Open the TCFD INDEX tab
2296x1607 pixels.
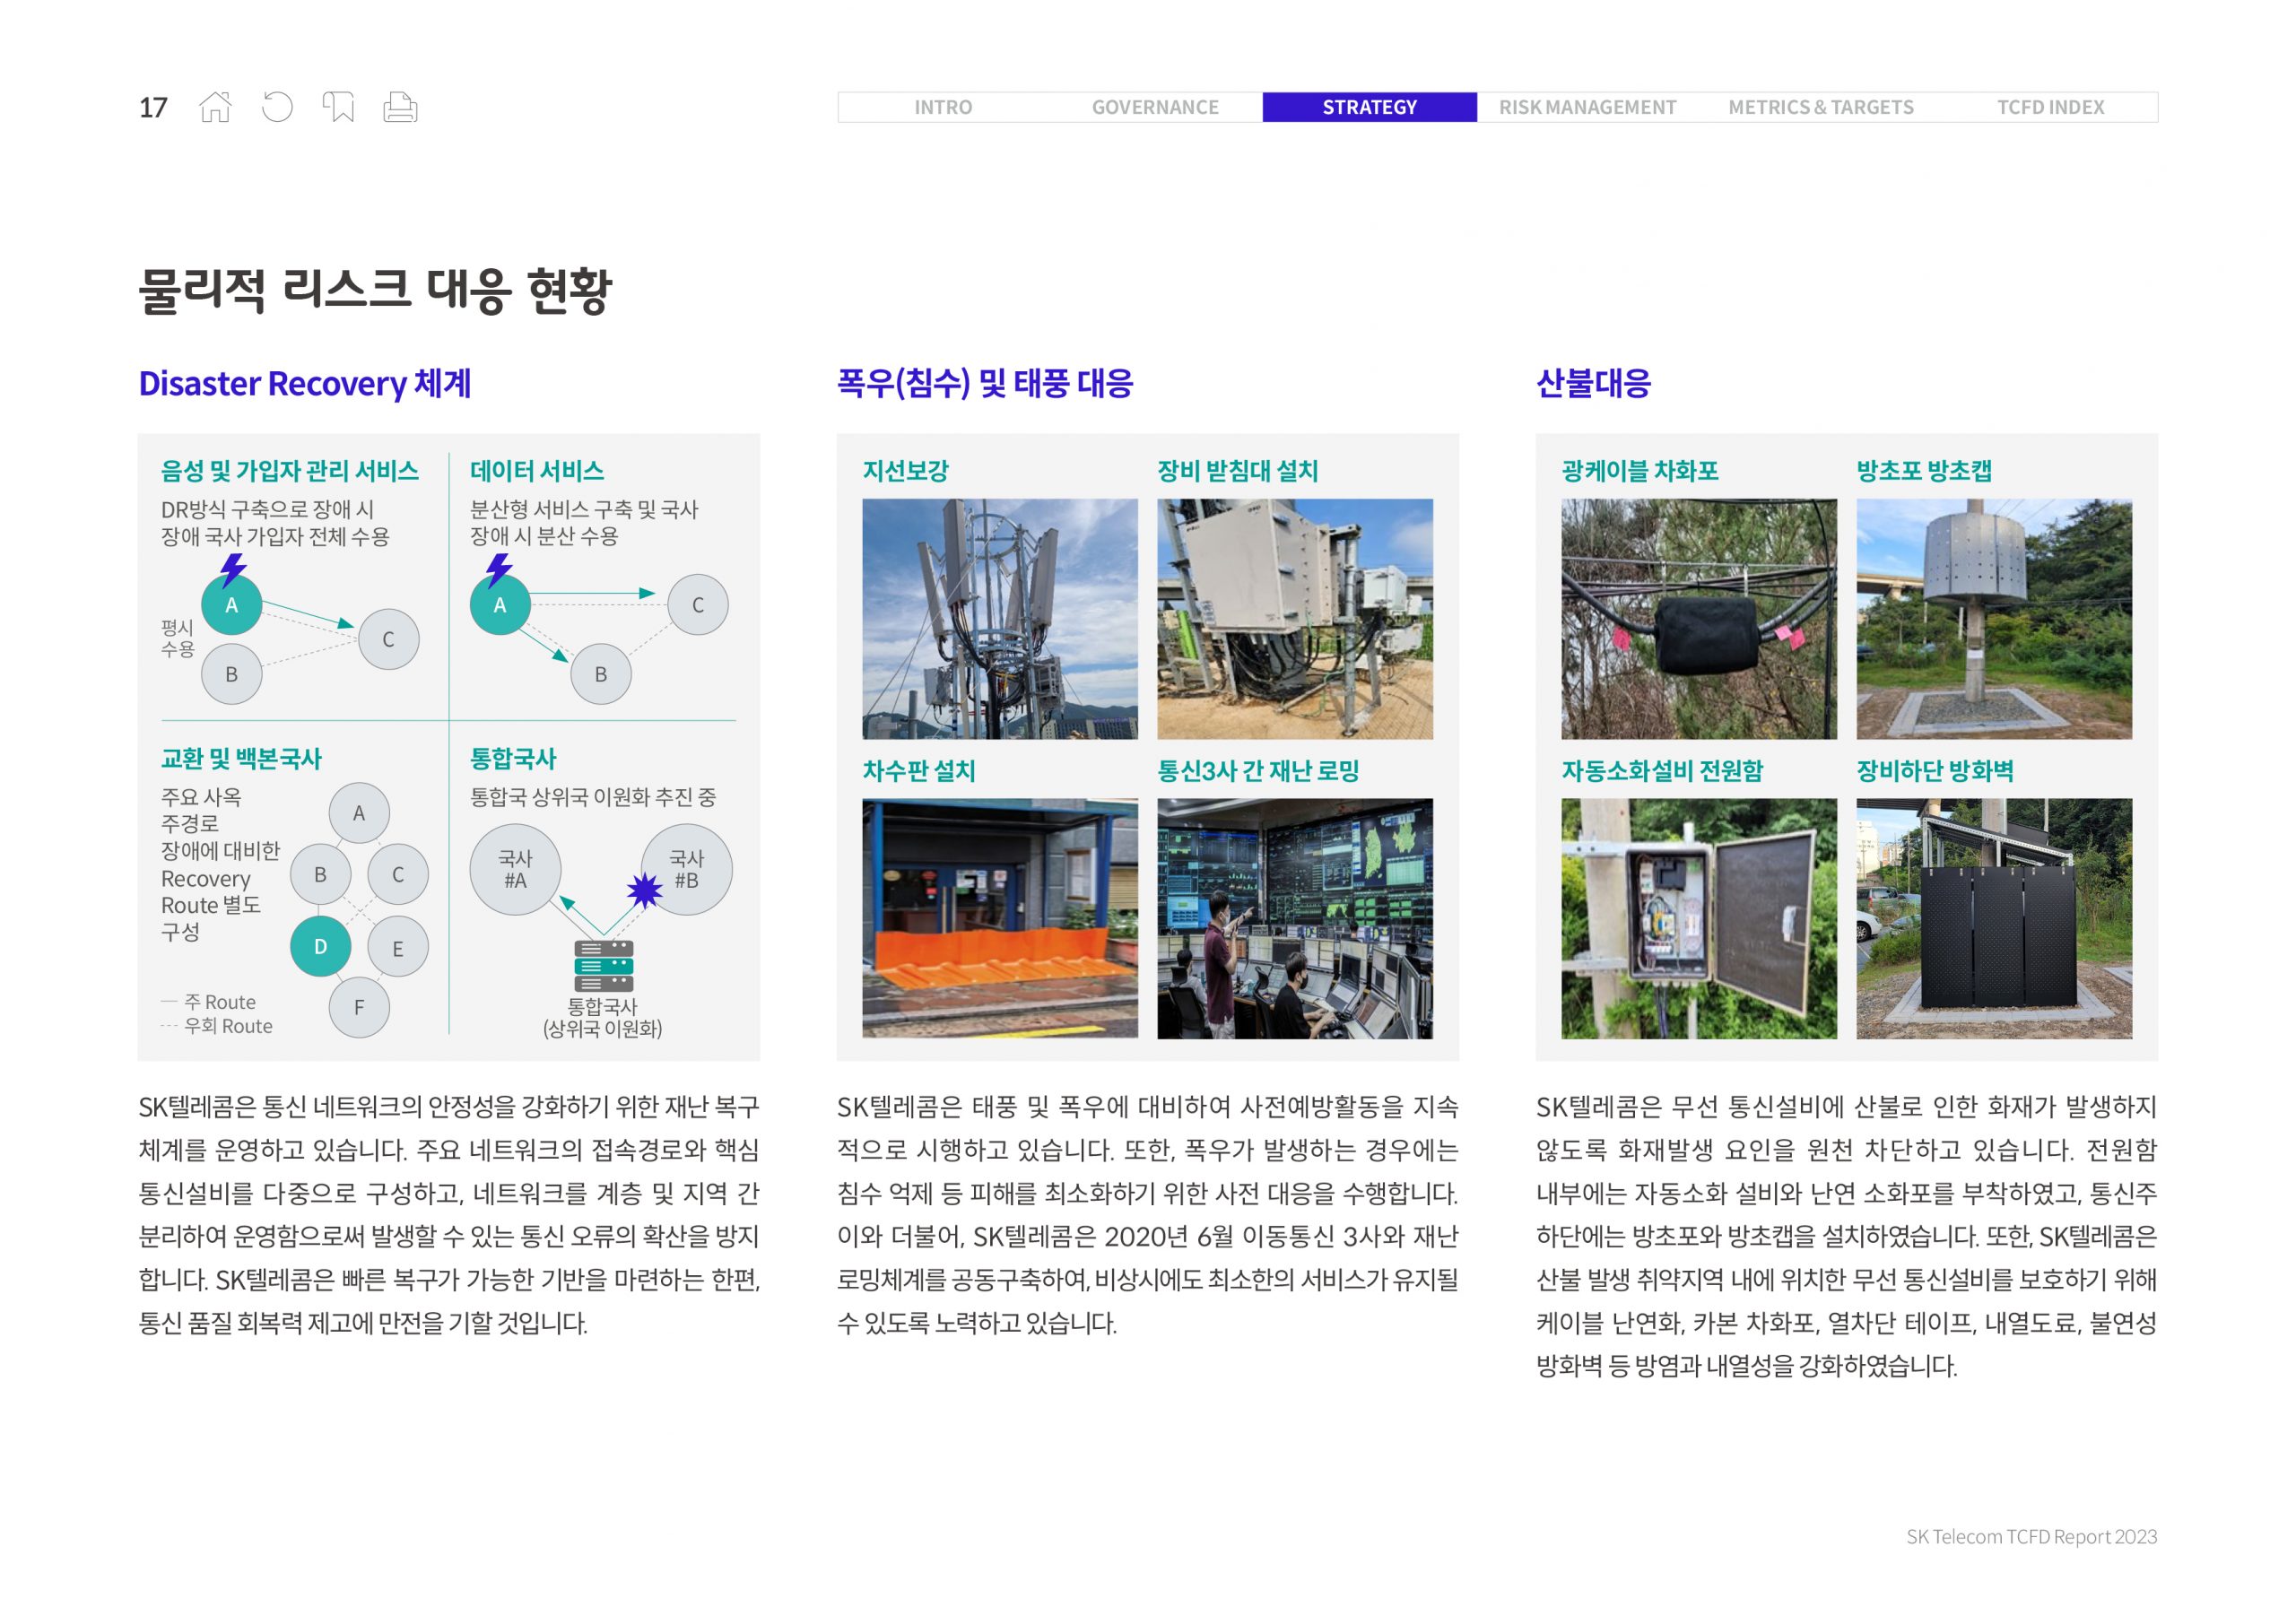2050,107
